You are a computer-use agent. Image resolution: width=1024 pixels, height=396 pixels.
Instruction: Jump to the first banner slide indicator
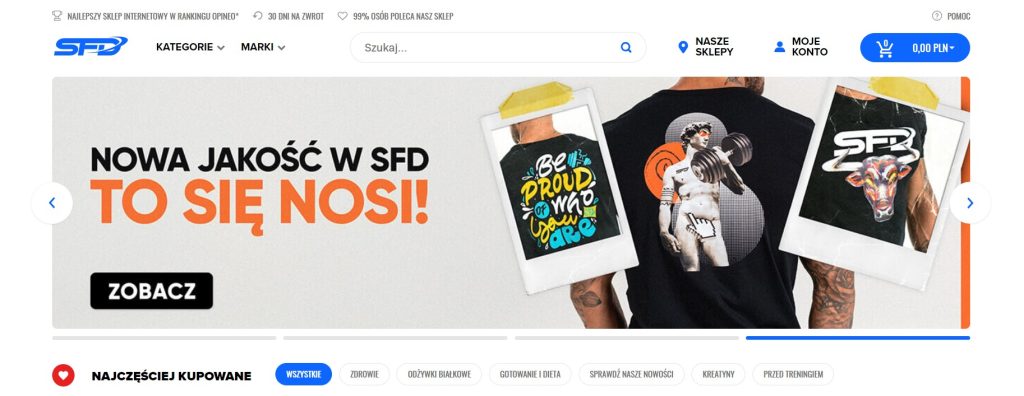(x=164, y=338)
